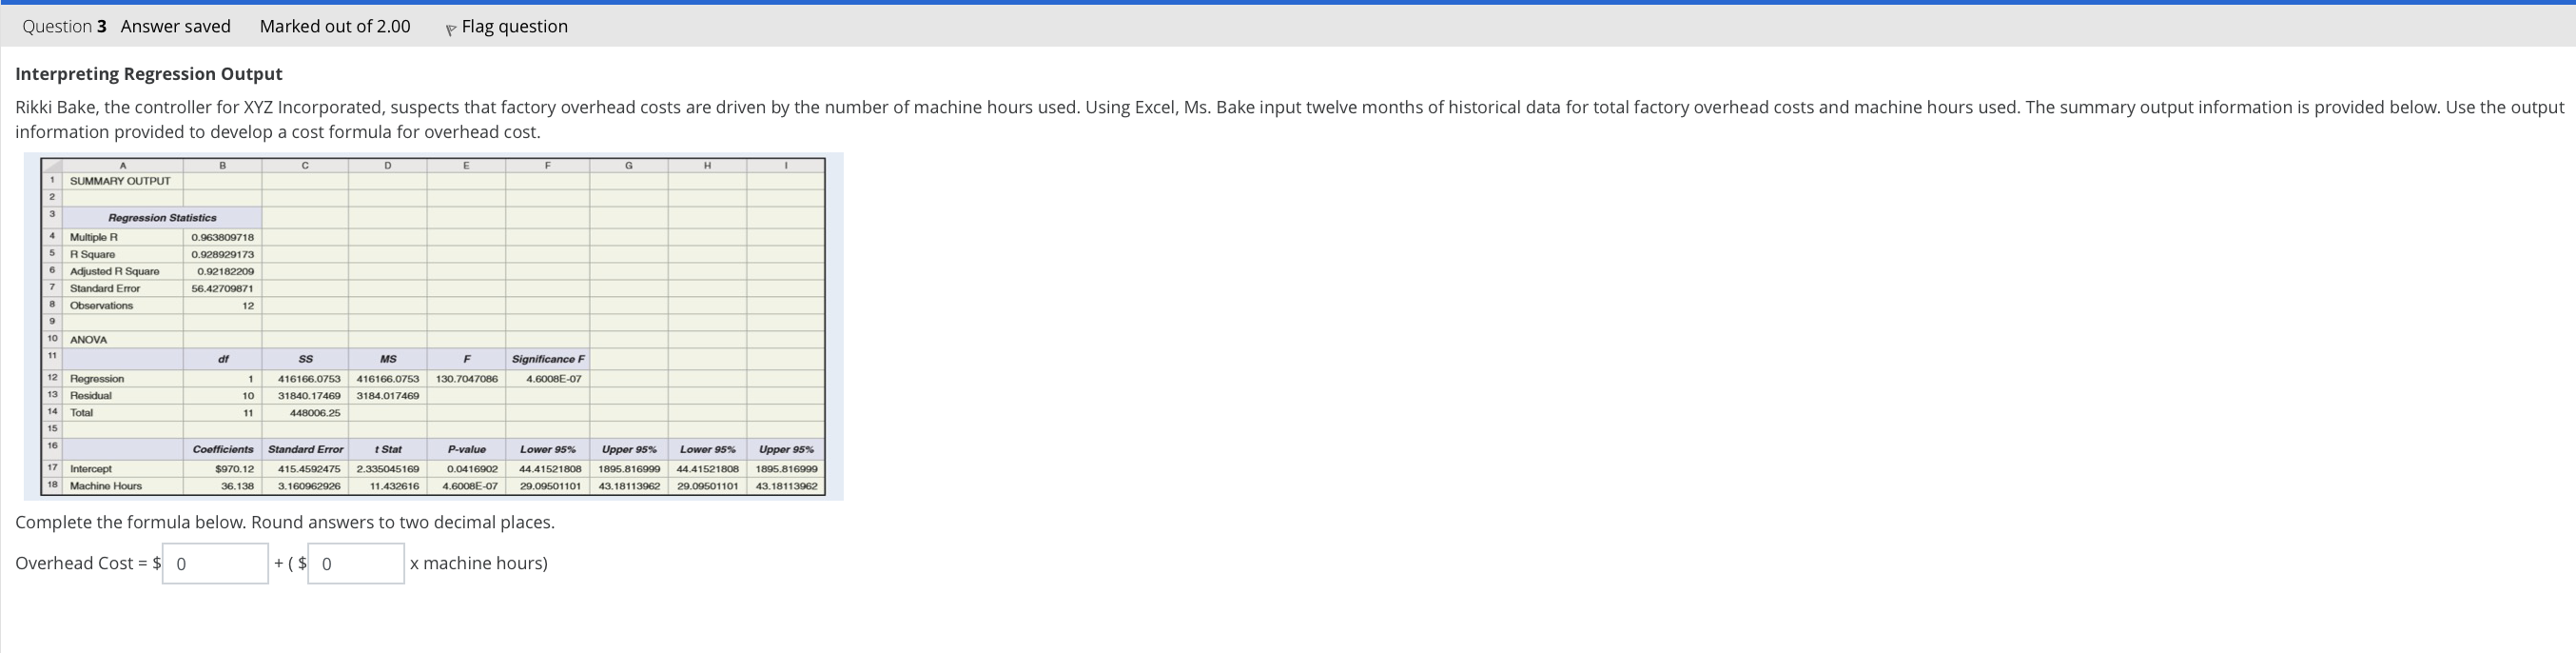Click the 'Adjusted R Square' row label
This screenshot has height=653, width=2576.
coord(114,271)
